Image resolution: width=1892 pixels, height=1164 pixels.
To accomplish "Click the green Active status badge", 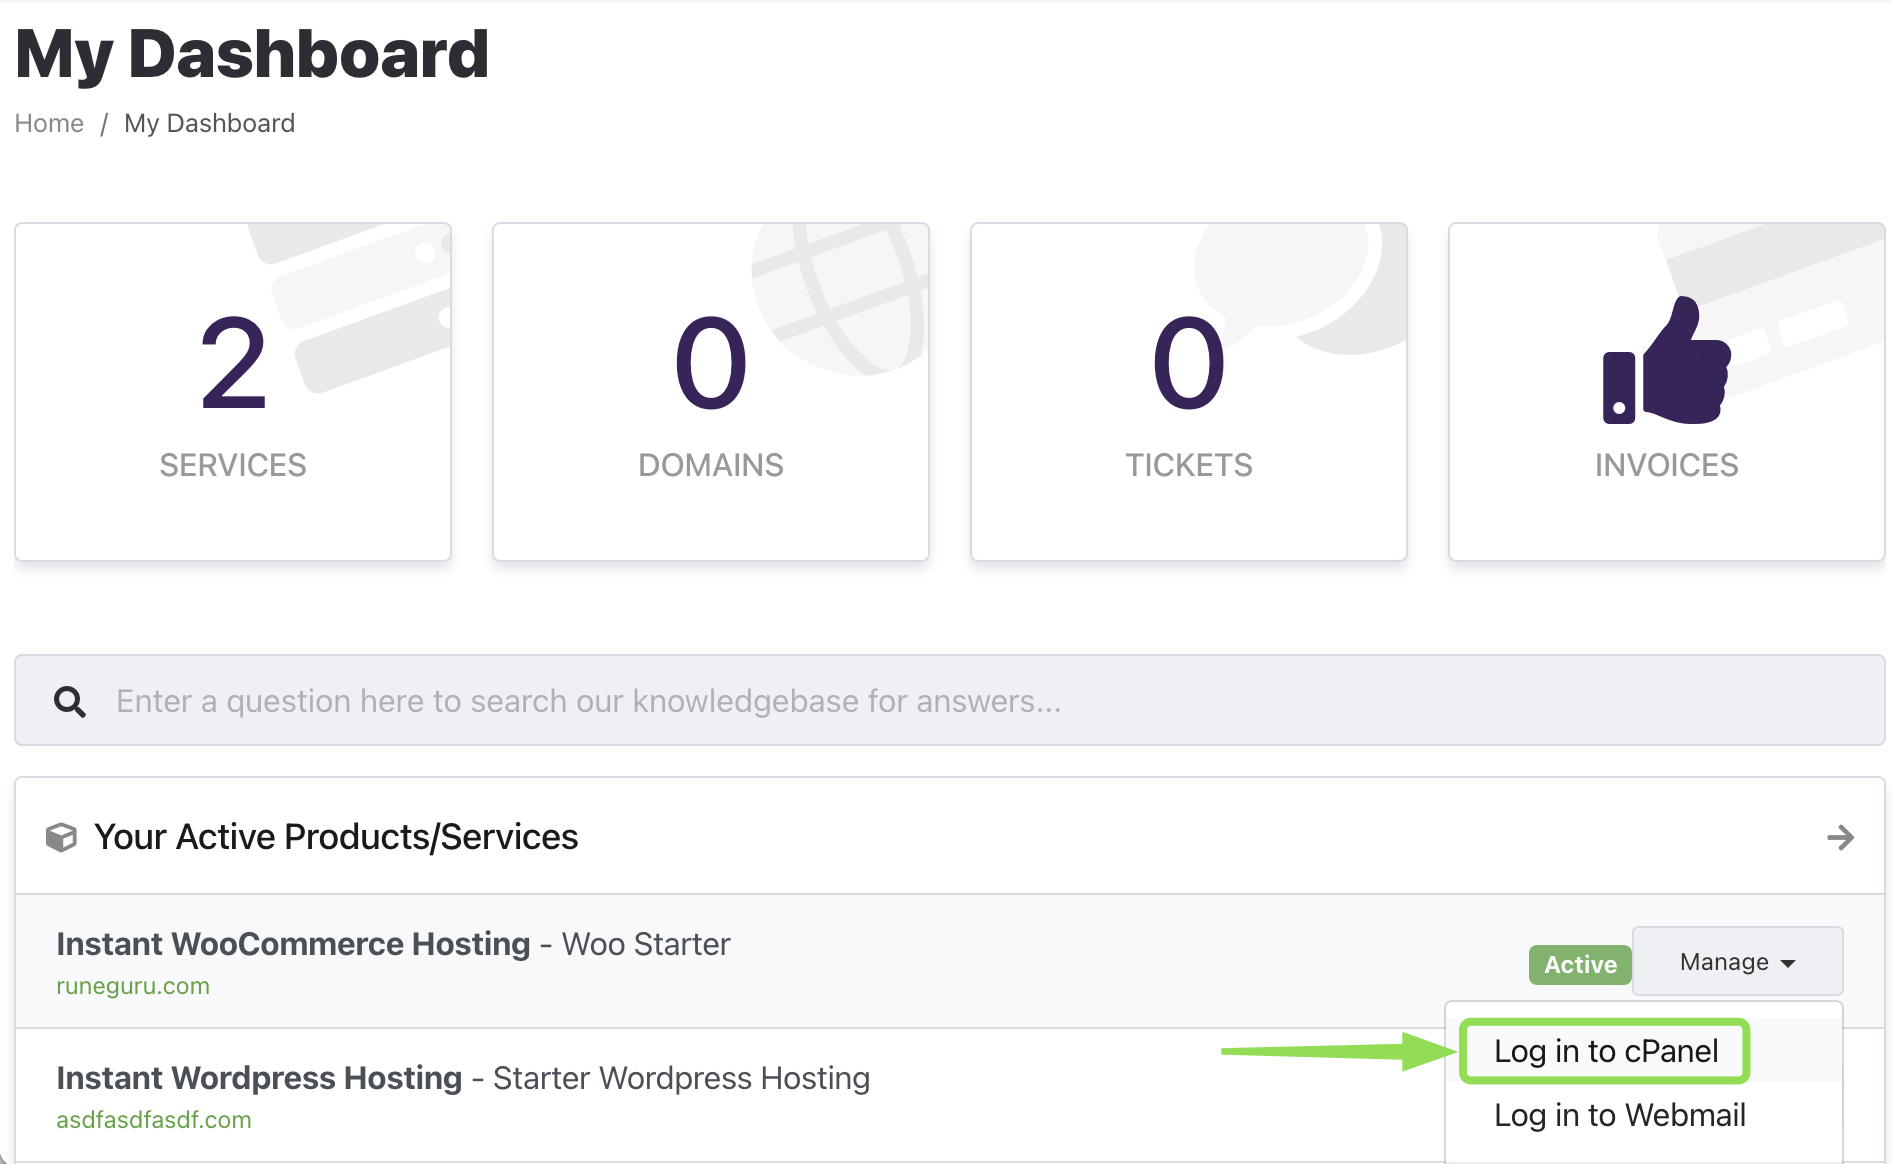I will pos(1580,964).
